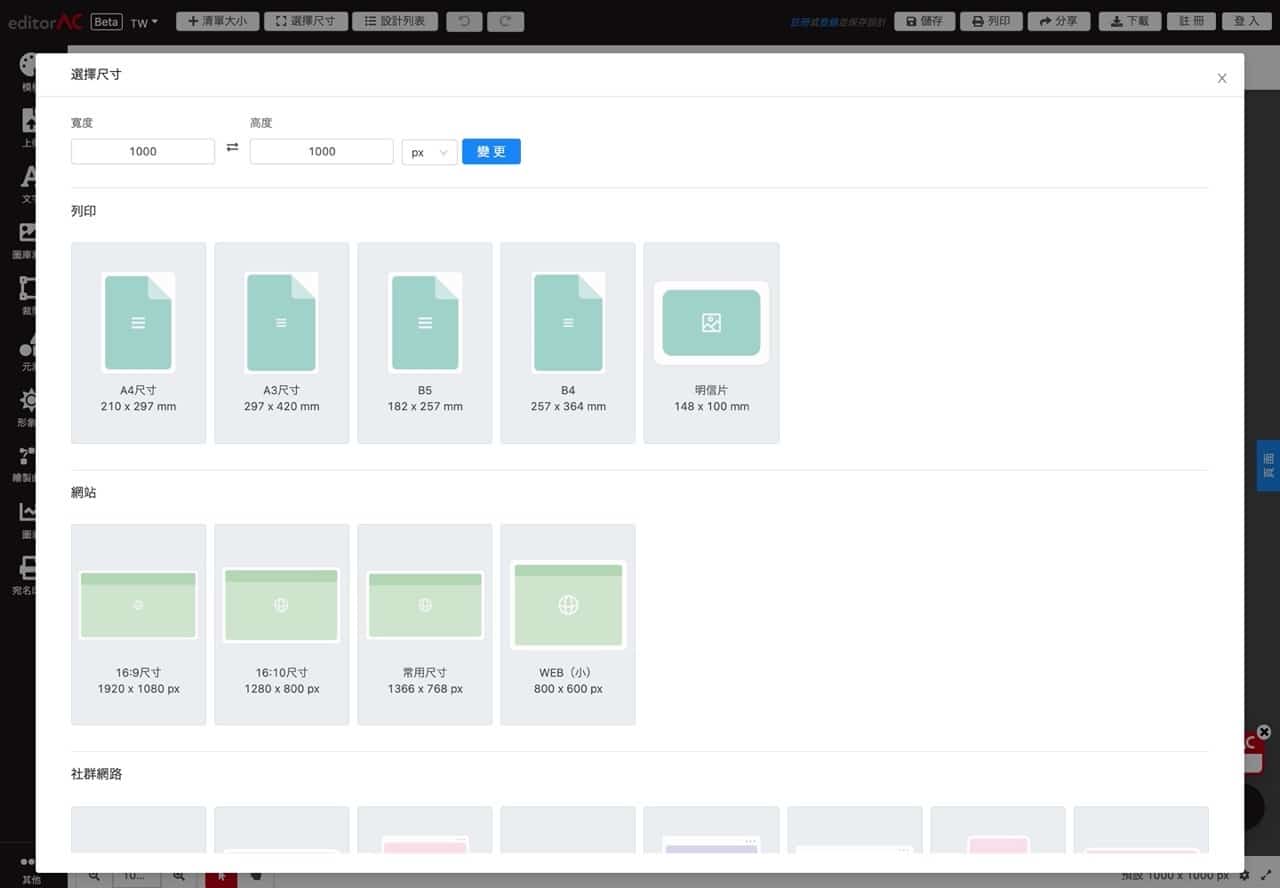Image resolution: width=1280 pixels, height=888 pixels.
Task: Toggle fullscreen with the expand arrows icon
Action: coord(1266,876)
